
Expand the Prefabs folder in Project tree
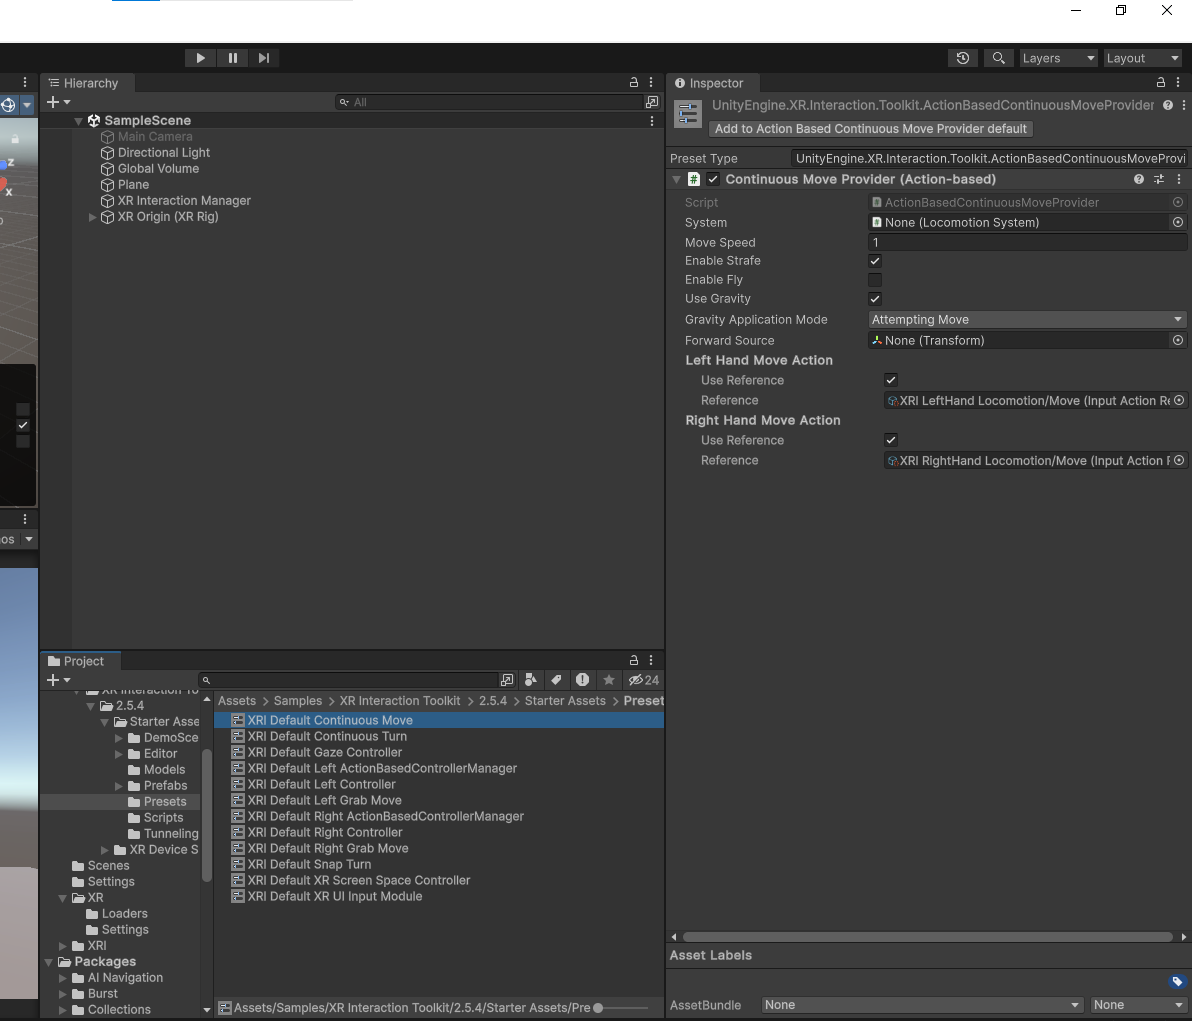(119, 786)
